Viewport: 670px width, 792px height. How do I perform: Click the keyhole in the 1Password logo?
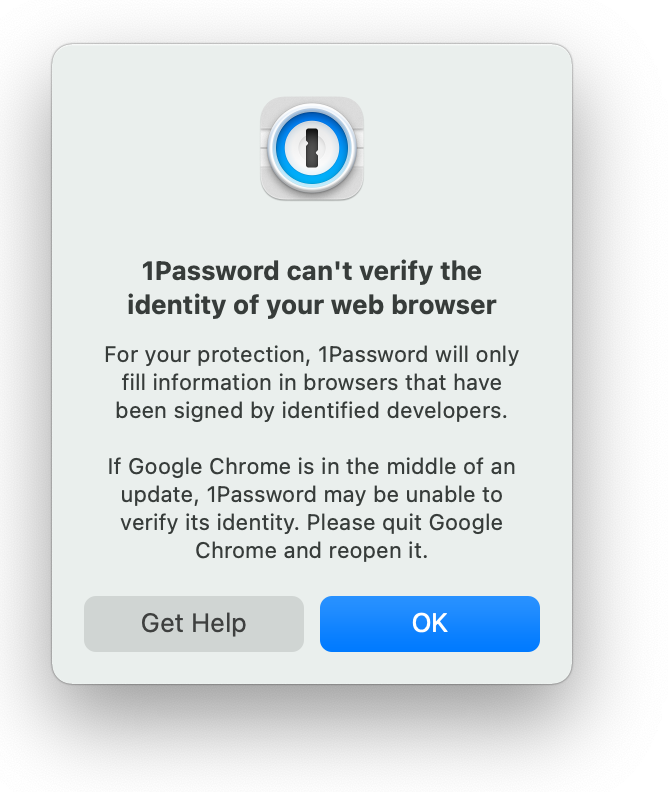pos(312,148)
